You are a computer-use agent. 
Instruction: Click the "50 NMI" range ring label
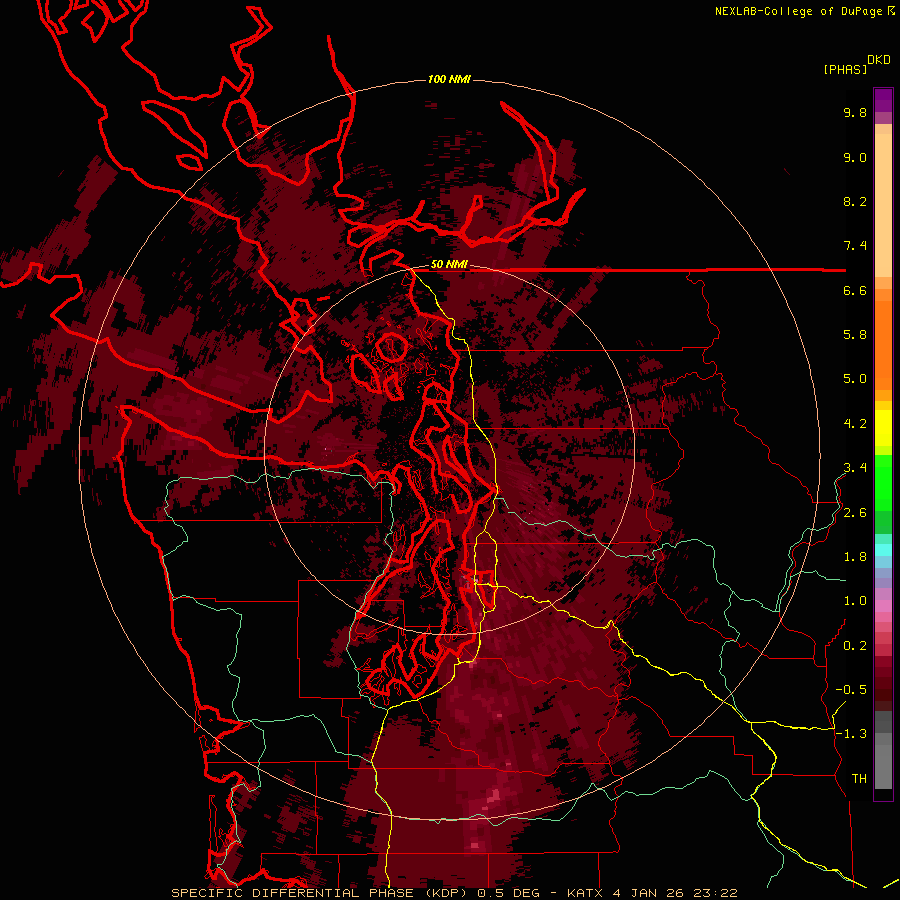tap(449, 265)
